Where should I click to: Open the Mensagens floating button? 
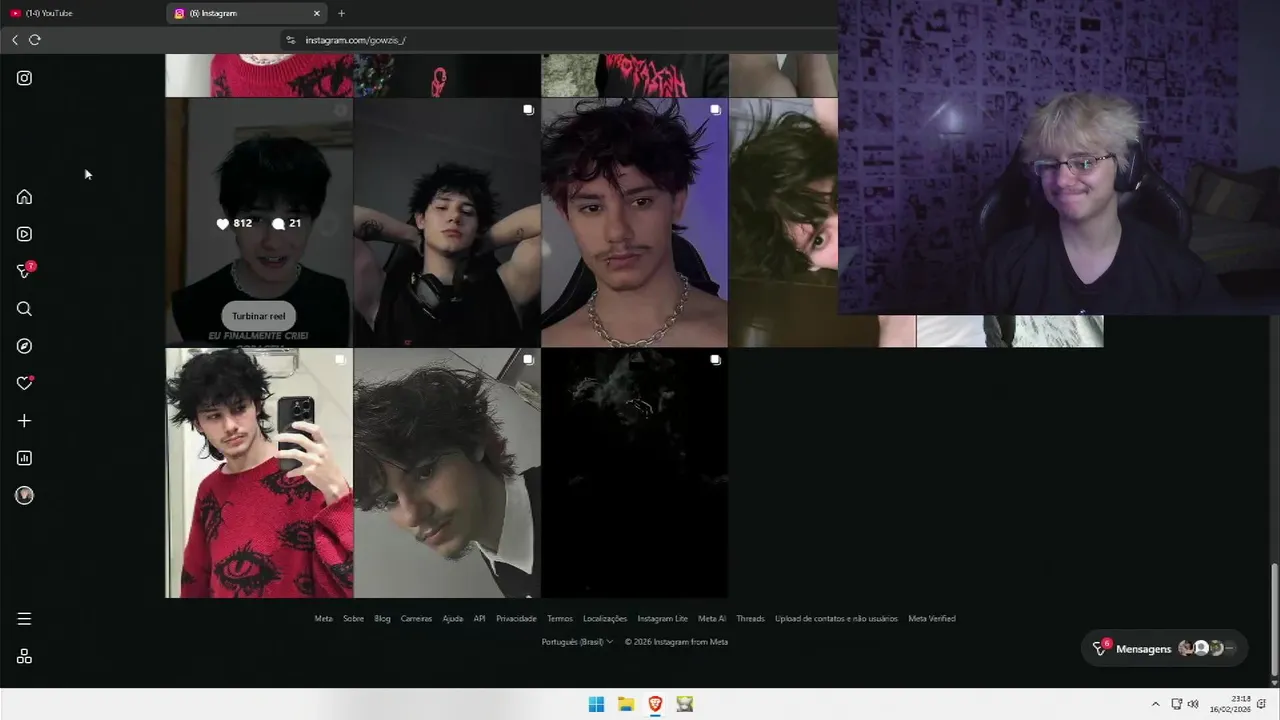pos(1165,648)
